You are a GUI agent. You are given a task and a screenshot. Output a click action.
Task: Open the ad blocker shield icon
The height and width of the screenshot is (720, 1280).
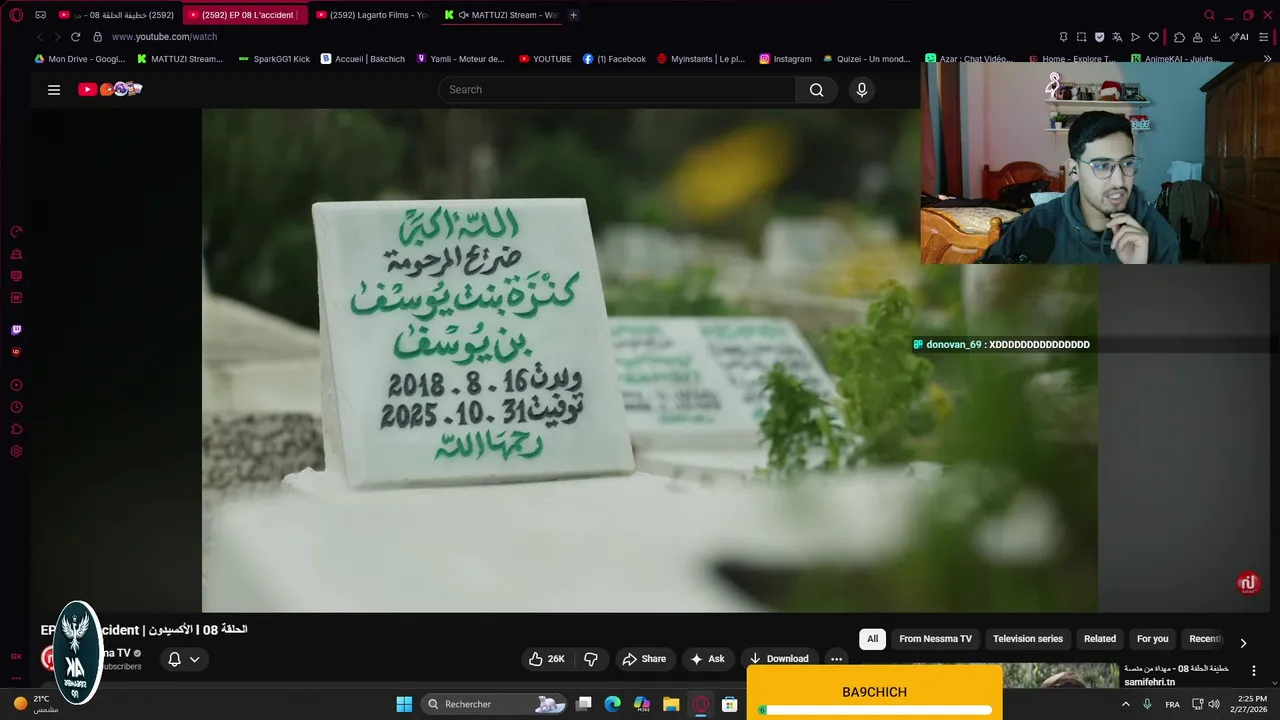point(1099,37)
